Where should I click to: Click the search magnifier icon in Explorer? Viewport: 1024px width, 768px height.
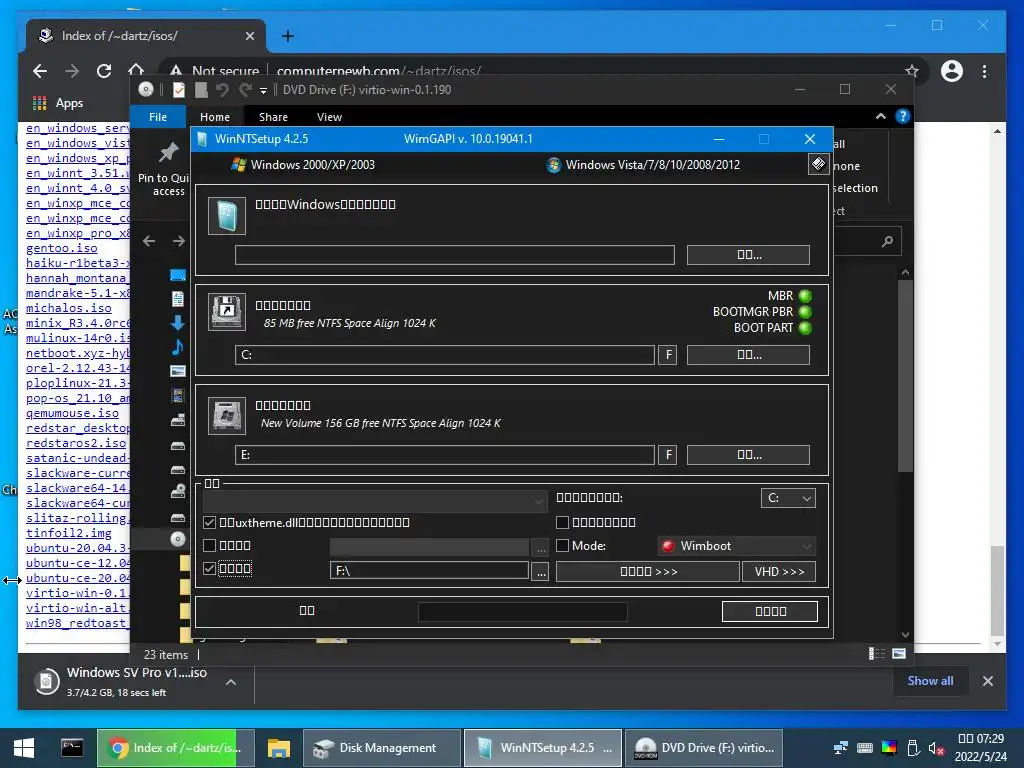tap(887, 242)
